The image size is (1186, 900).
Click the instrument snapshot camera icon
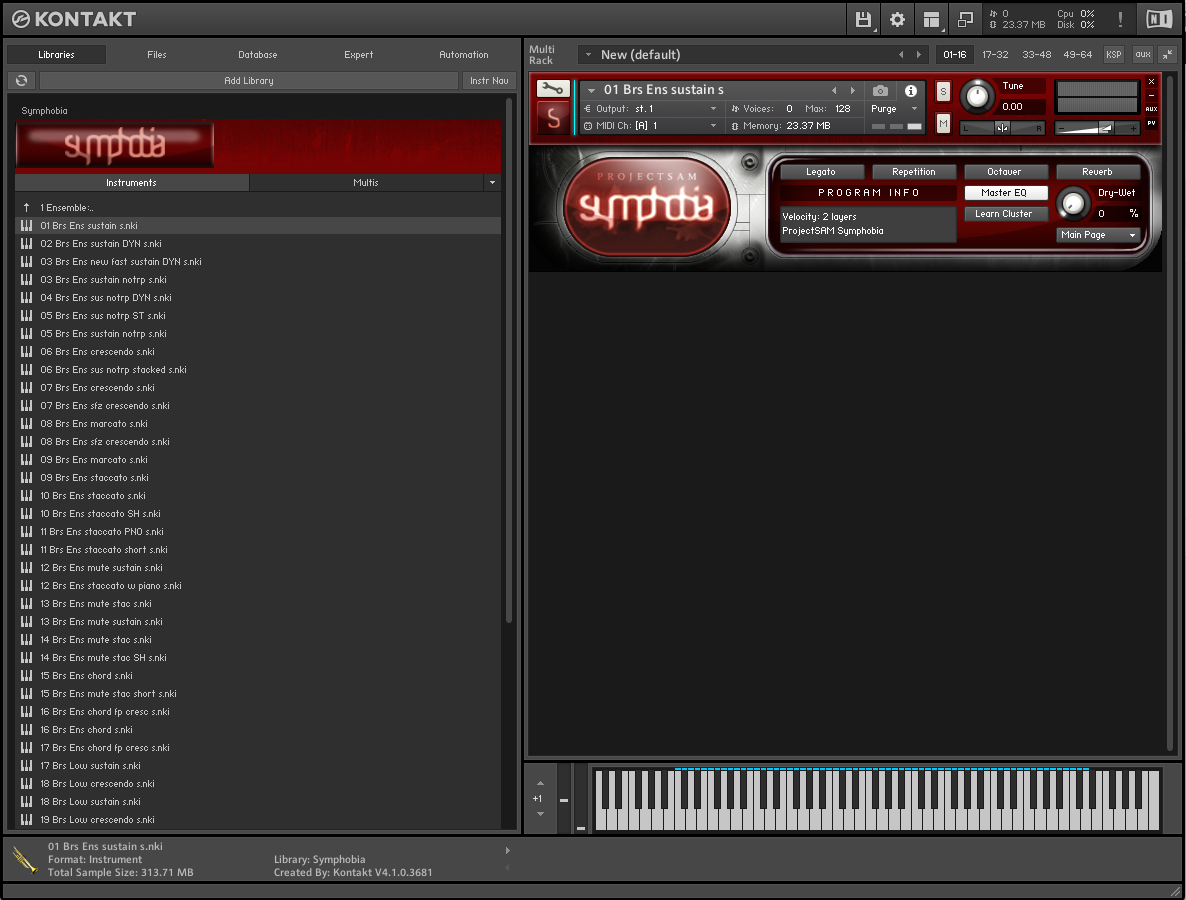coord(880,91)
